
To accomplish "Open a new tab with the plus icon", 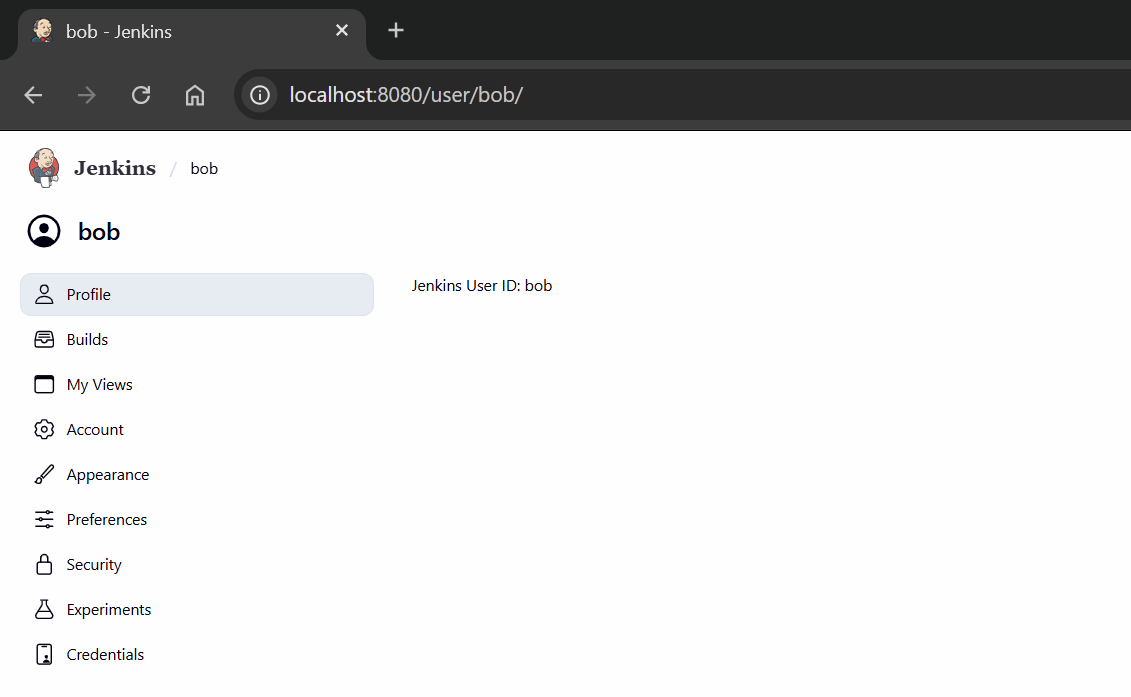I will tap(396, 30).
